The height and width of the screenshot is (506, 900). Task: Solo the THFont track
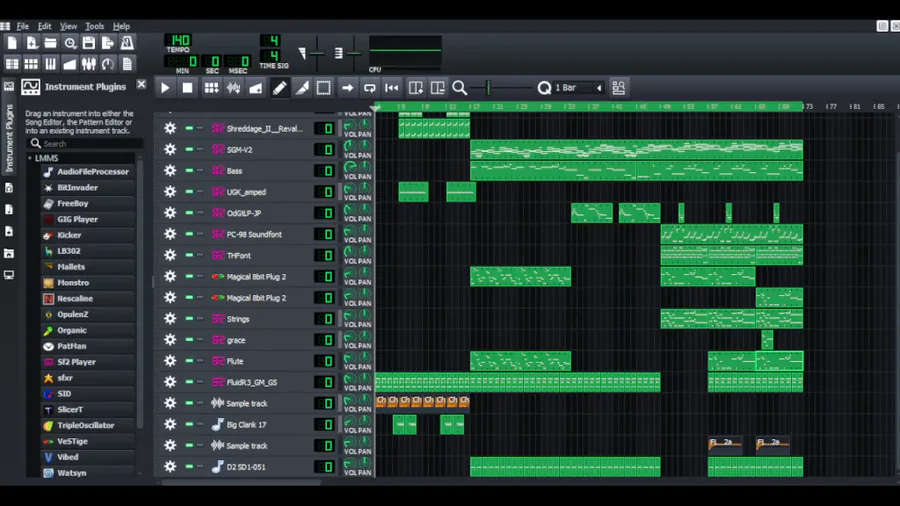pos(200,255)
